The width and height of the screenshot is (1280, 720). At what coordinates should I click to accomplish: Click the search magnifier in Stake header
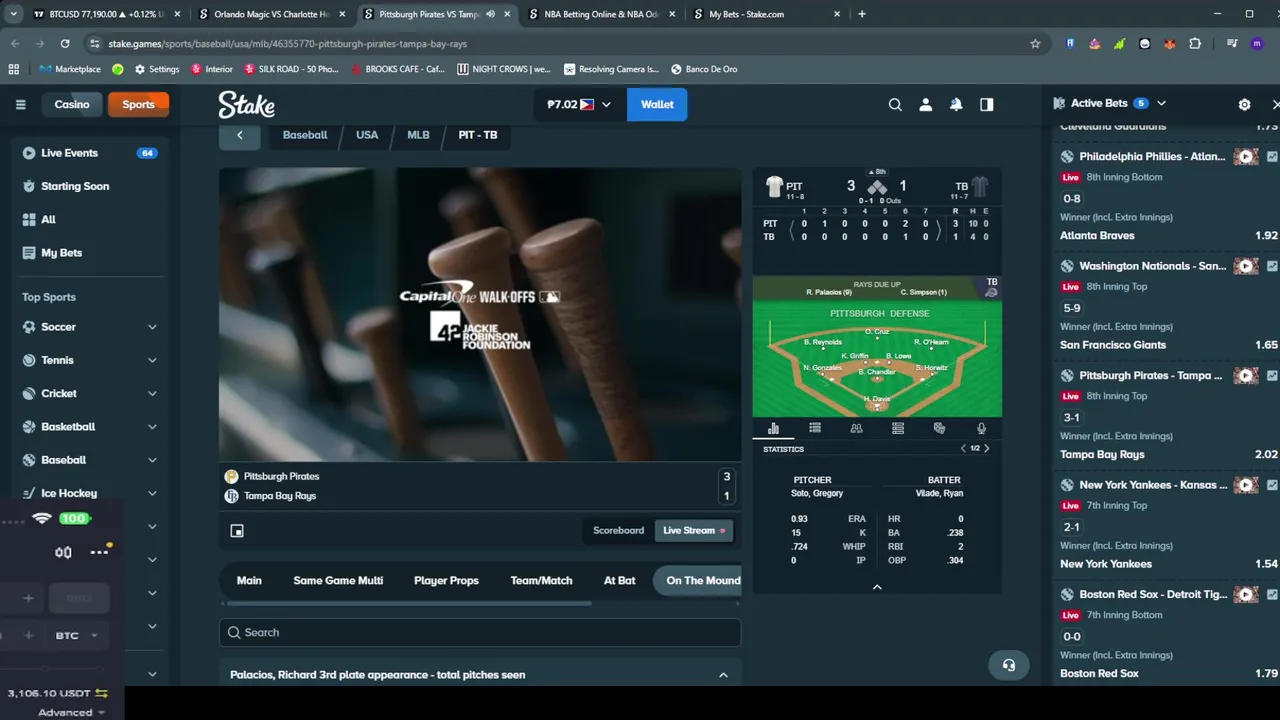click(x=895, y=104)
